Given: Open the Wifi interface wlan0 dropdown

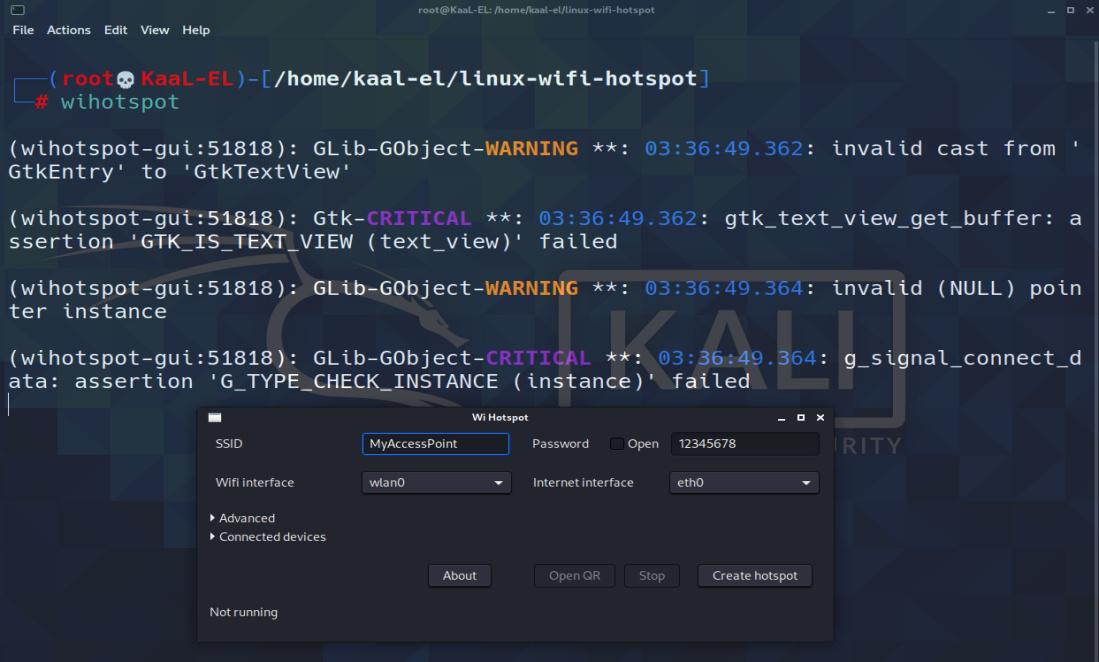Looking at the screenshot, I should point(436,483).
